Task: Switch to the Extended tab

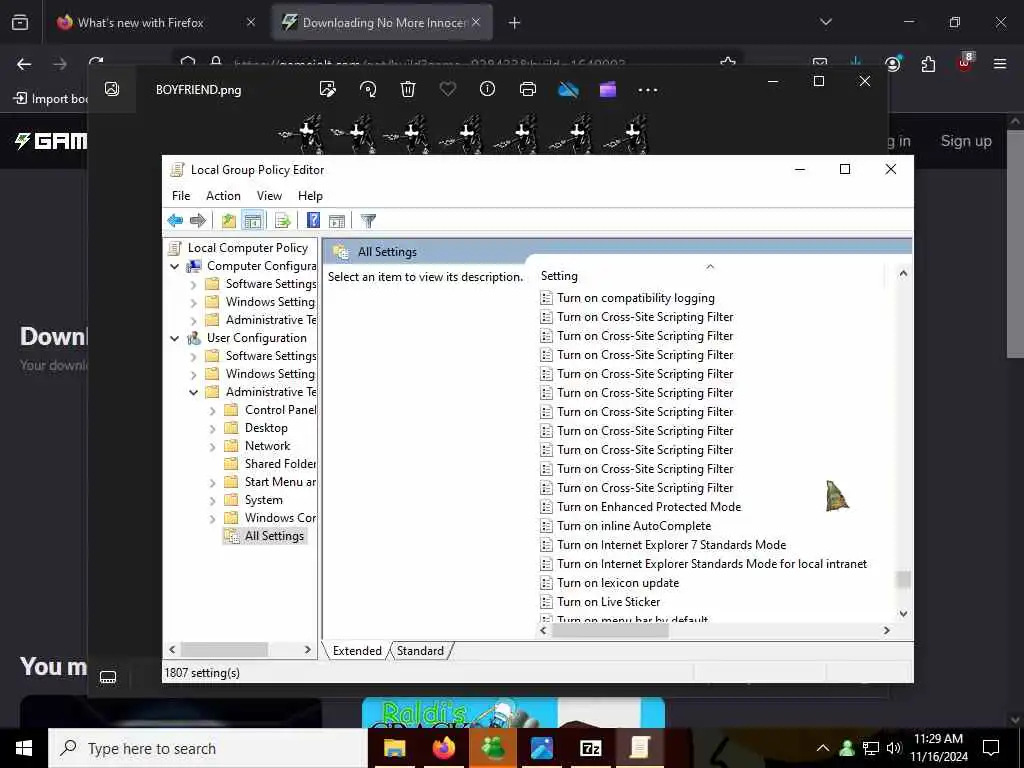Action: (357, 650)
